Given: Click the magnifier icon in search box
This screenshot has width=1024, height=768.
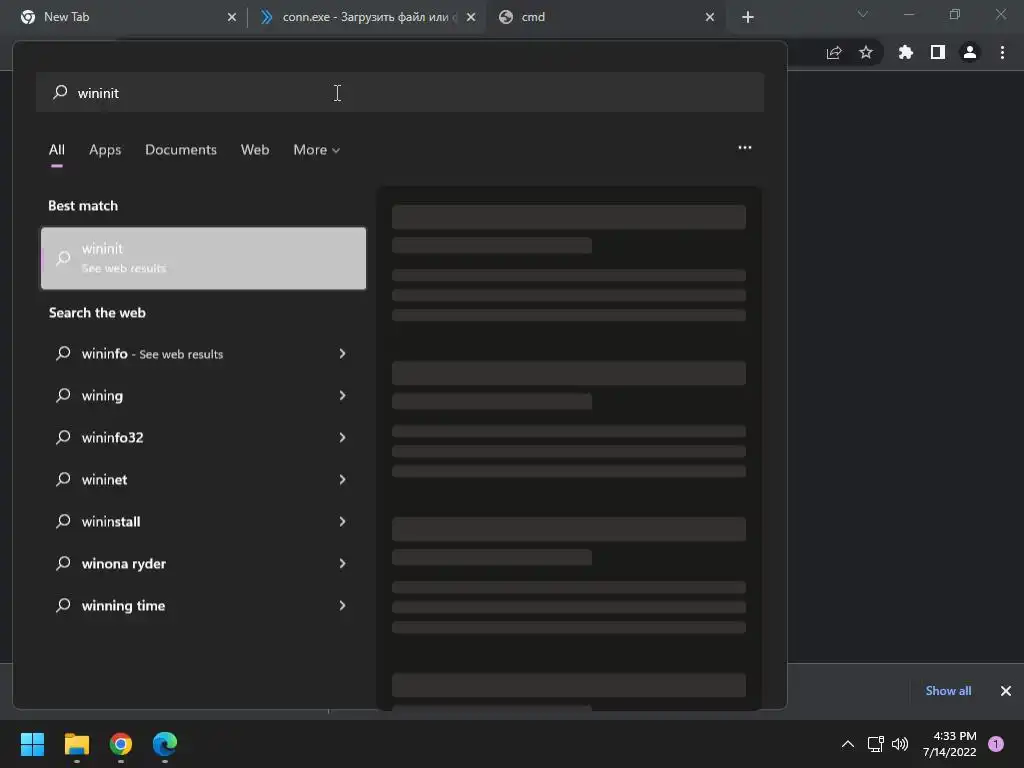Looking at the screenshot, I should click(60, 92).
